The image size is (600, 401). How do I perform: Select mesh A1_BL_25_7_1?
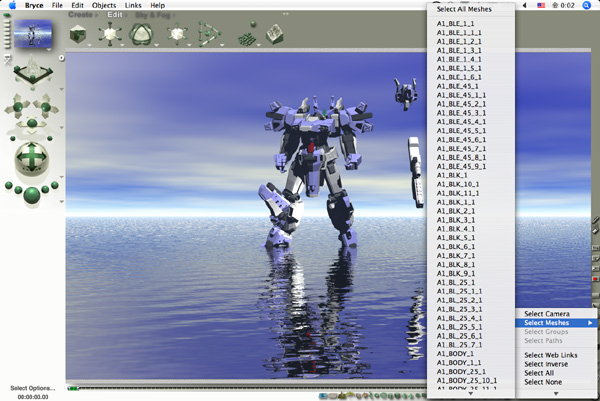point(470,345)
